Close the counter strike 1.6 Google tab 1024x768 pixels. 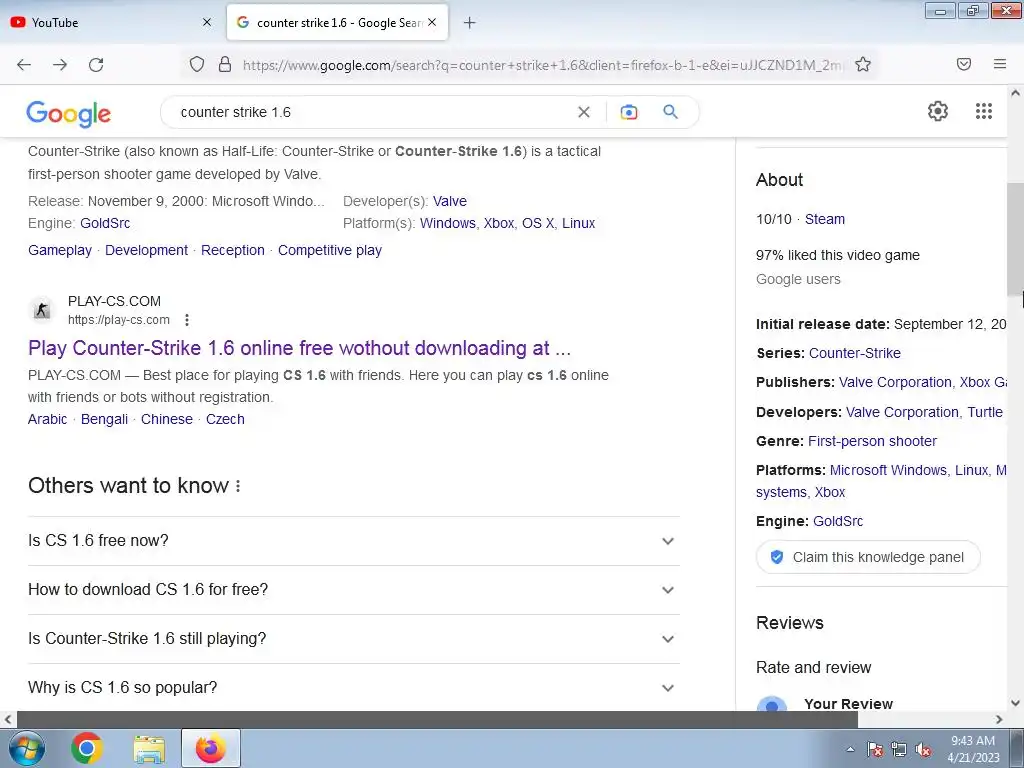[x=432, y=22]
